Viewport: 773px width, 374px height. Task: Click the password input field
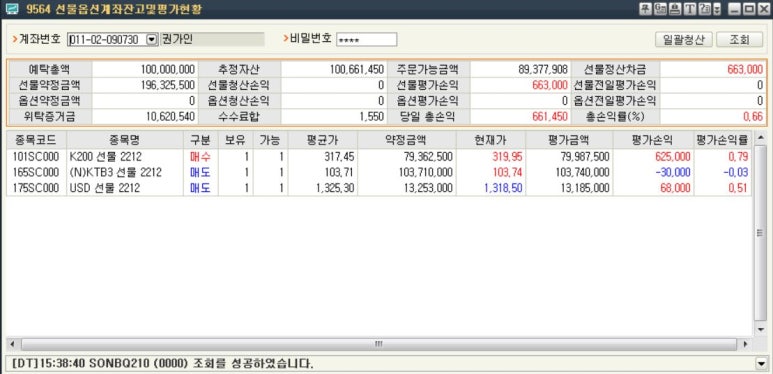(366, 40)
